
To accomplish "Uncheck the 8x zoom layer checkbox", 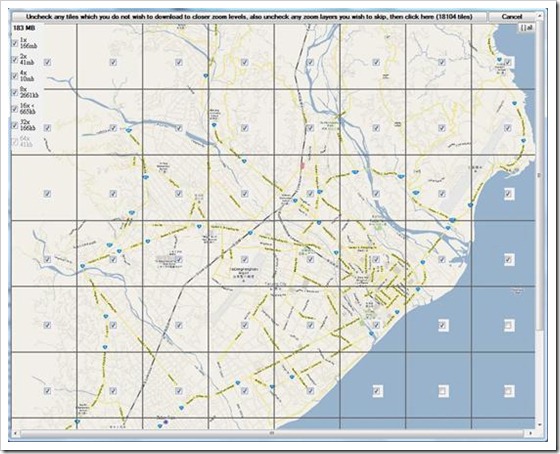I will click(15, 93).
